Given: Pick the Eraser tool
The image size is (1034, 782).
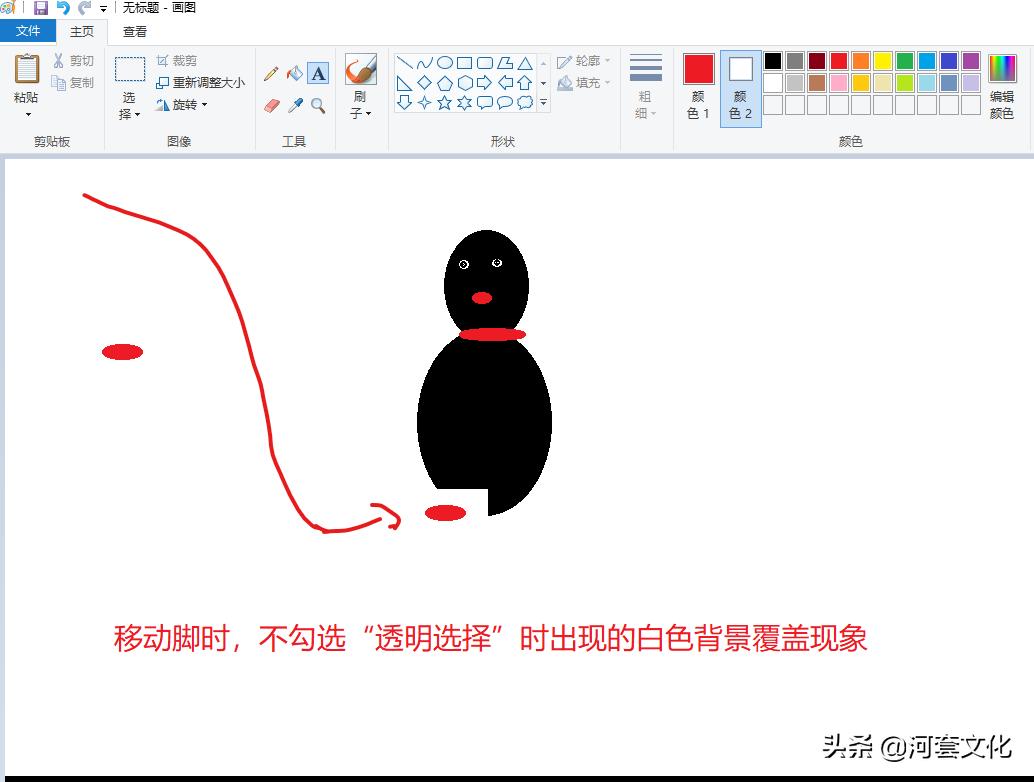Looking at the screenshot, I should (271, 105).
